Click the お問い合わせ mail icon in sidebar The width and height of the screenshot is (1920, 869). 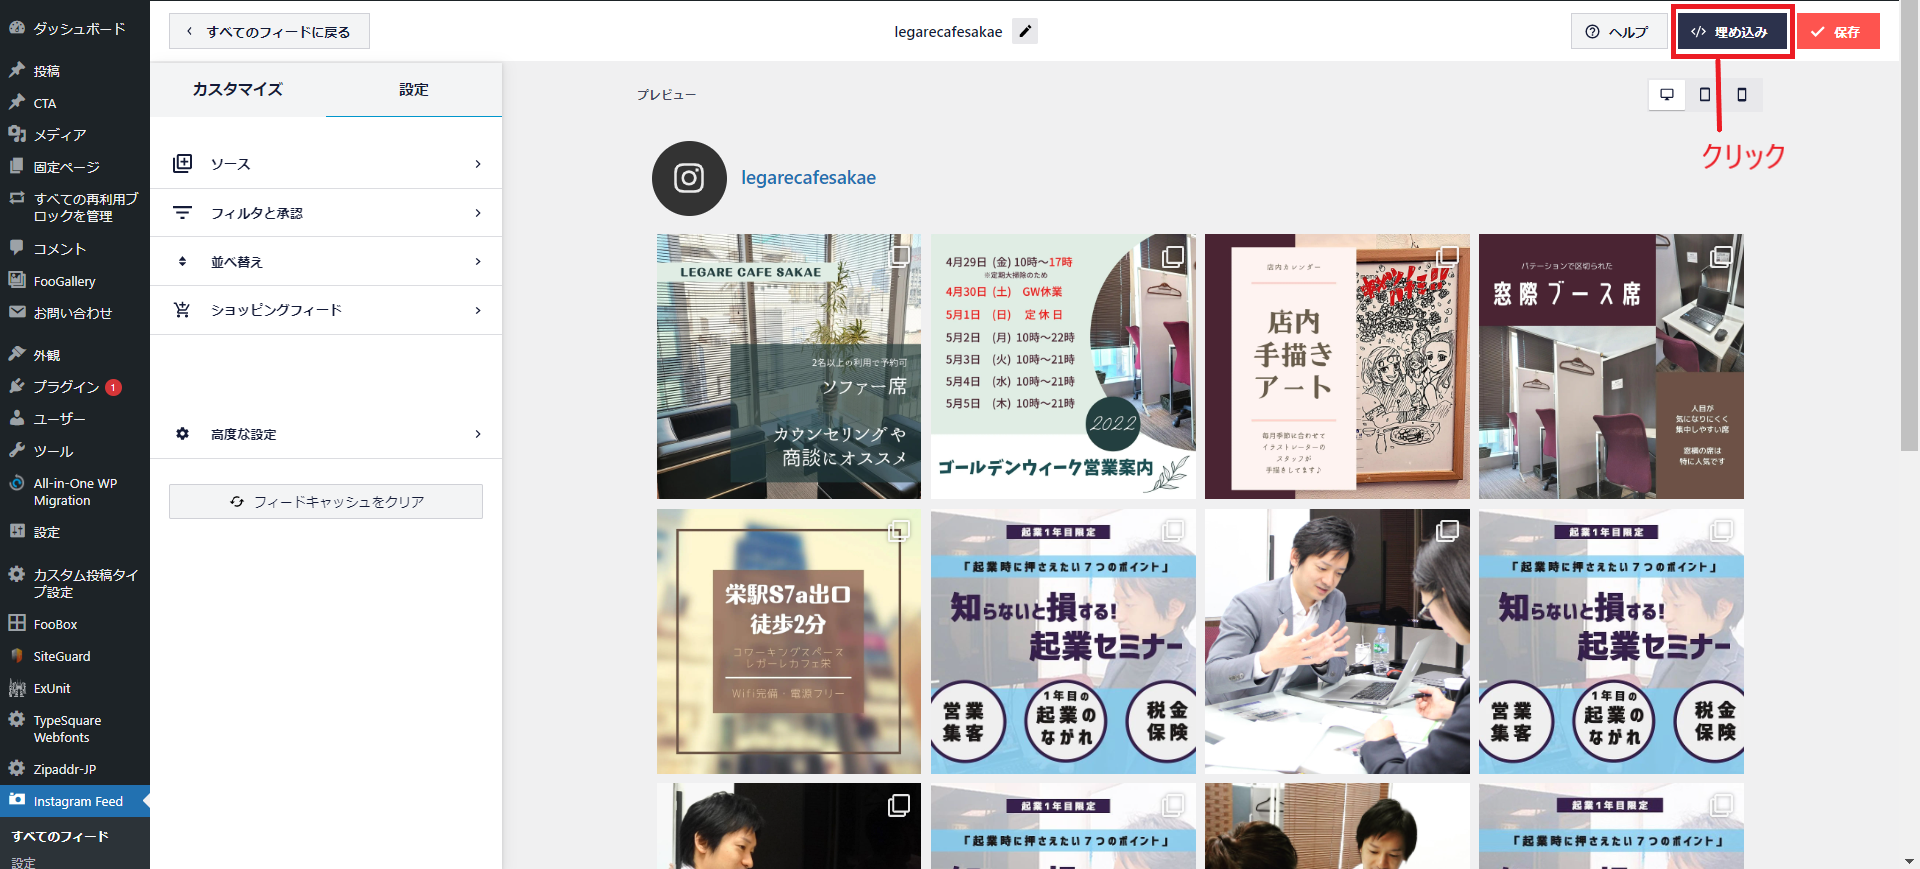pyautogui.click(x=17, y=312)
